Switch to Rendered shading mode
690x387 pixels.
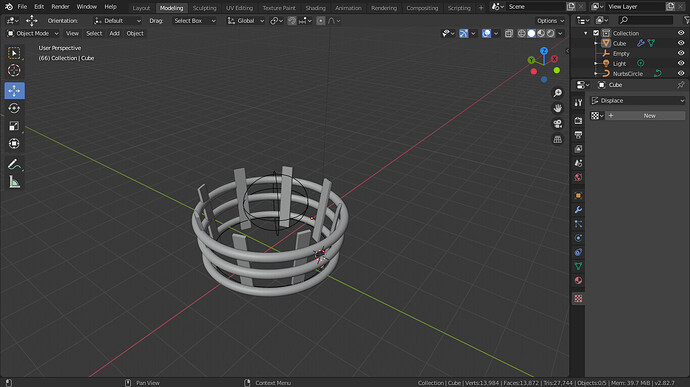(551, 33)
